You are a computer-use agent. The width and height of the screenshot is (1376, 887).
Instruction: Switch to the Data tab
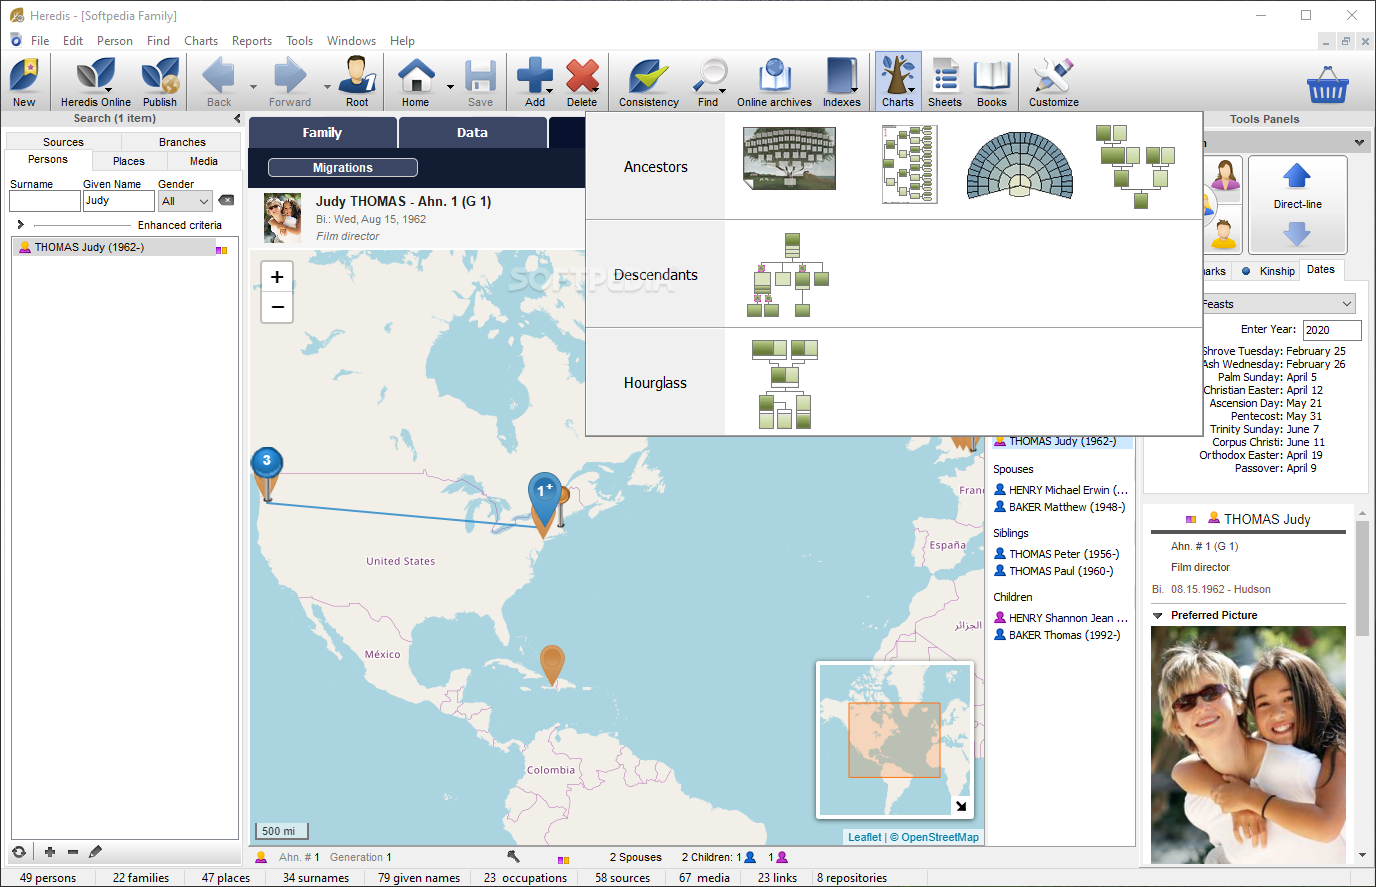pyautogui.click(x=472, y=132)
